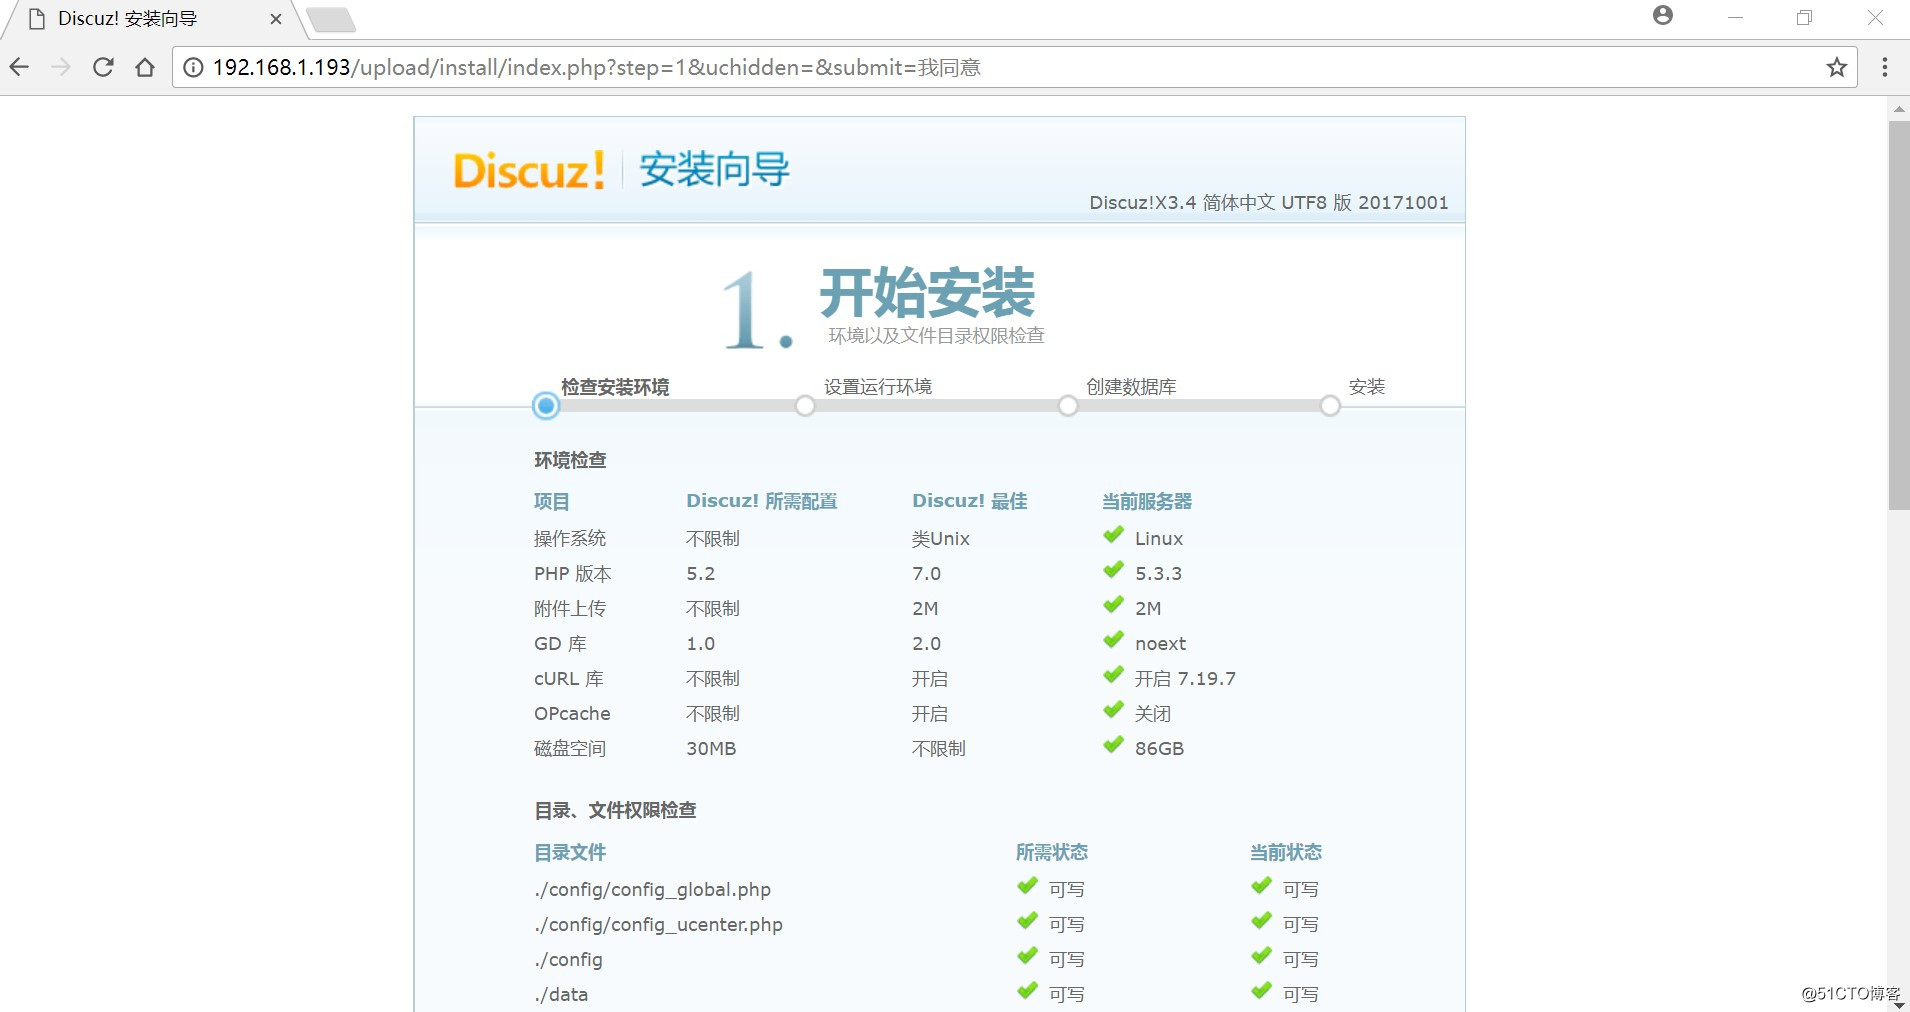
Task: Click 所需状态 check for config_global.php
Action: (1027, 886)
